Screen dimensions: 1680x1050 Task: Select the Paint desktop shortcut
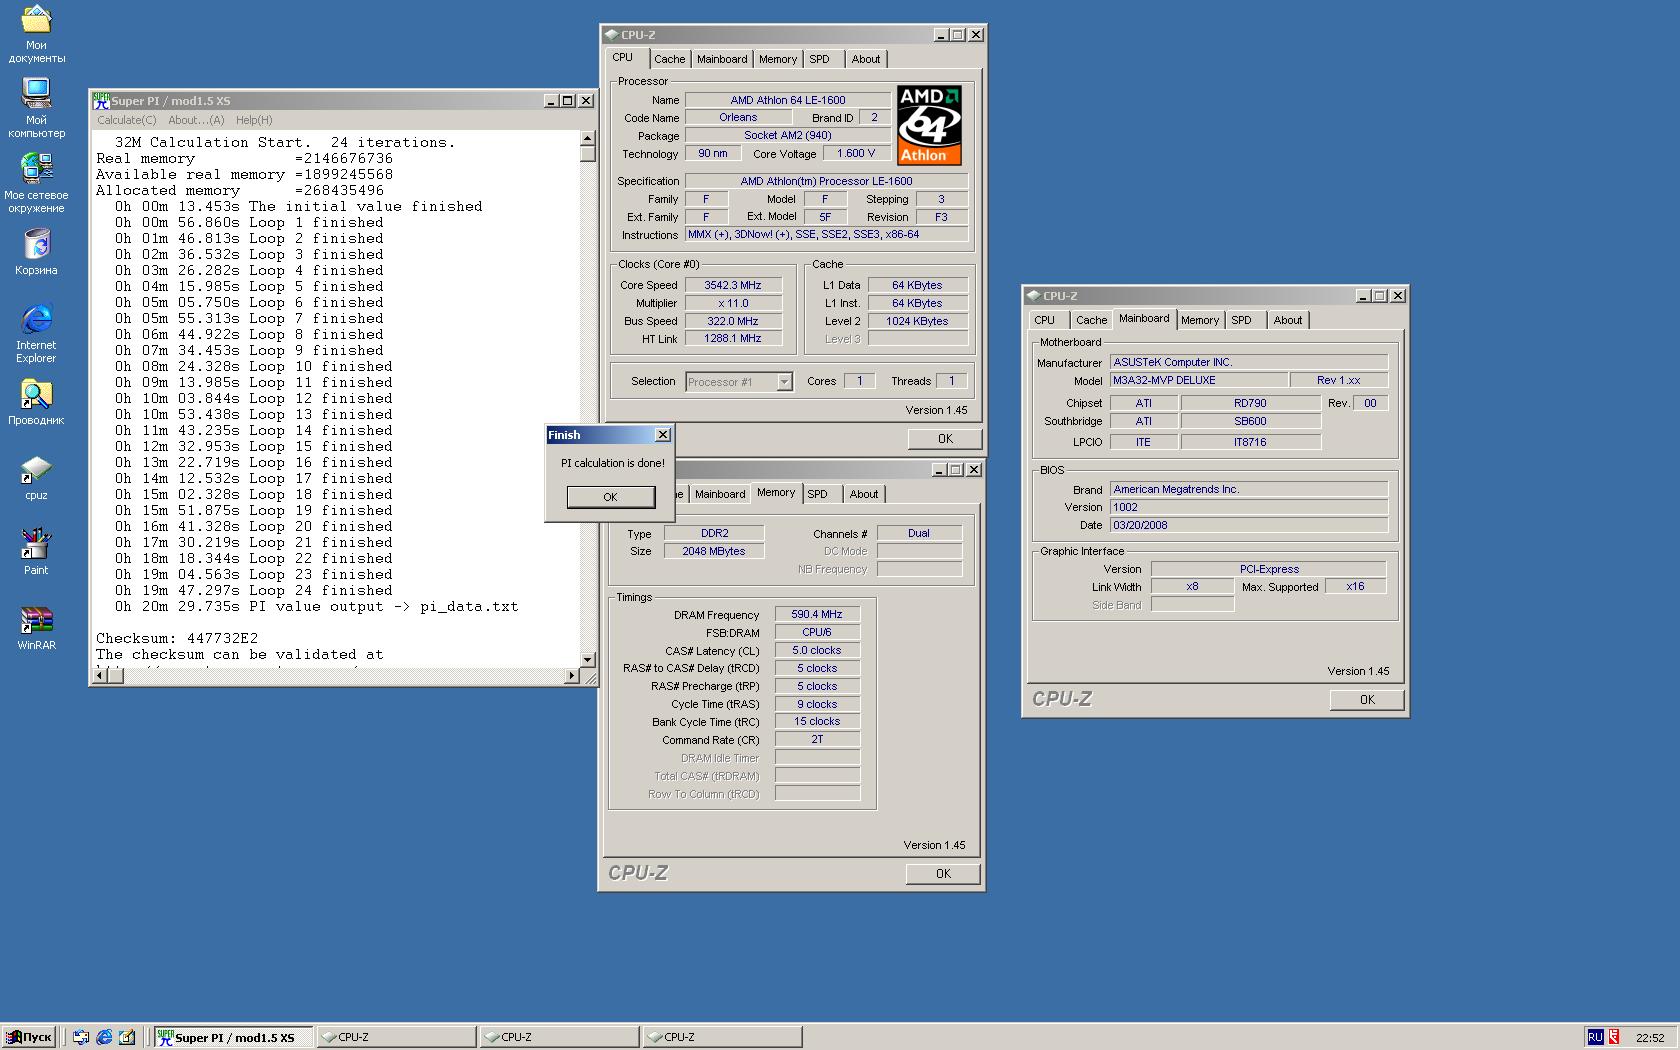(36, 552)
